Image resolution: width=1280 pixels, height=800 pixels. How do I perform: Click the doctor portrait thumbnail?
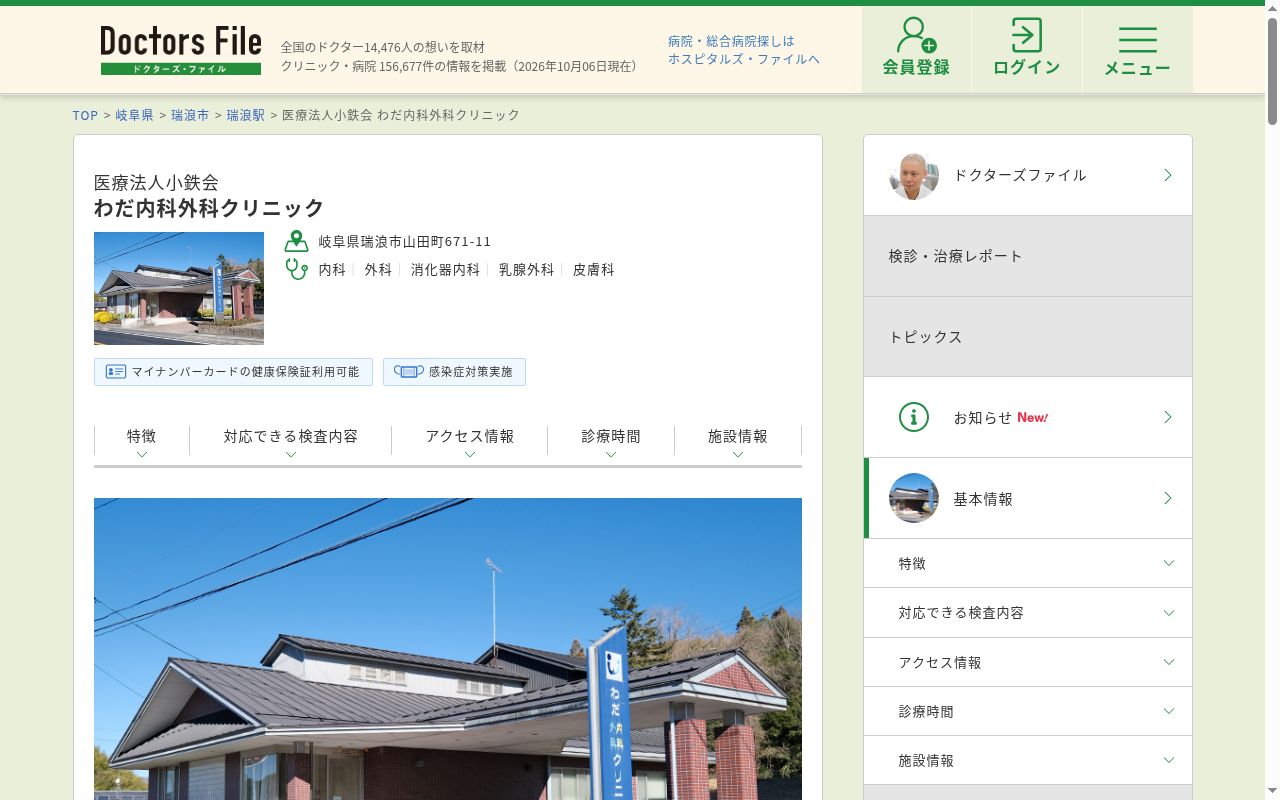pos(914,175)
